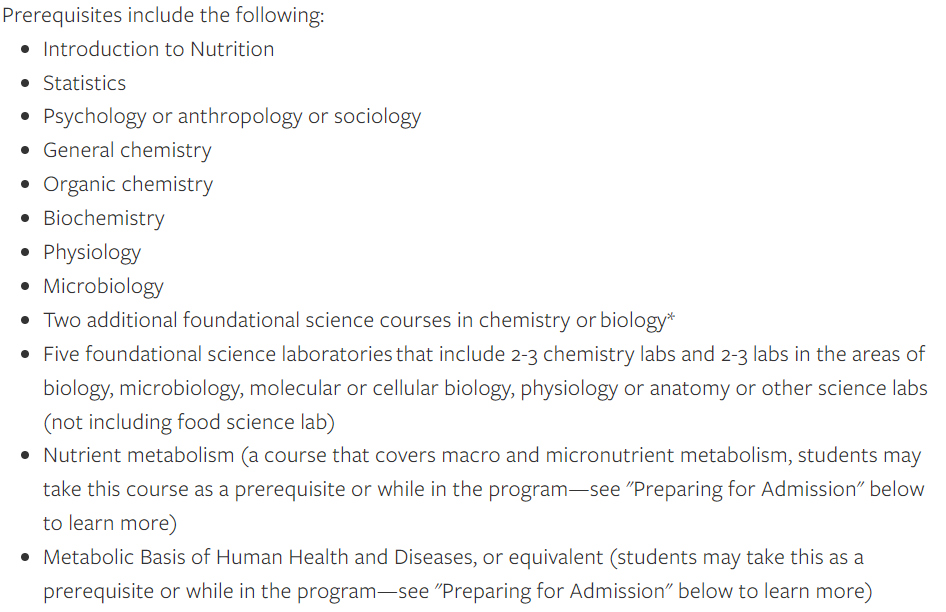This screenshot has height=612, width=946.
Task: Click the 'Biochemistry' prerequisite
Action: click(x=104, y=218)
